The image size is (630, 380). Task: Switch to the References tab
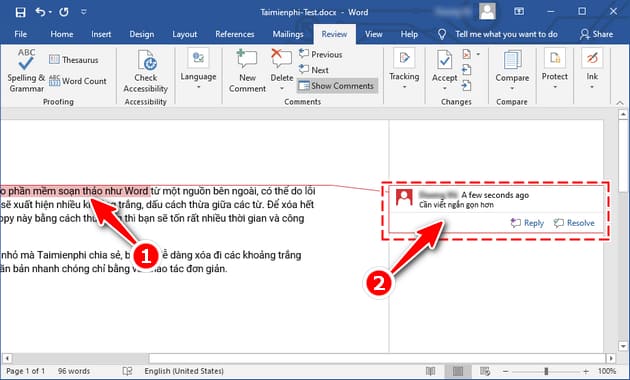pyautogui.click(x=235, y=34)
